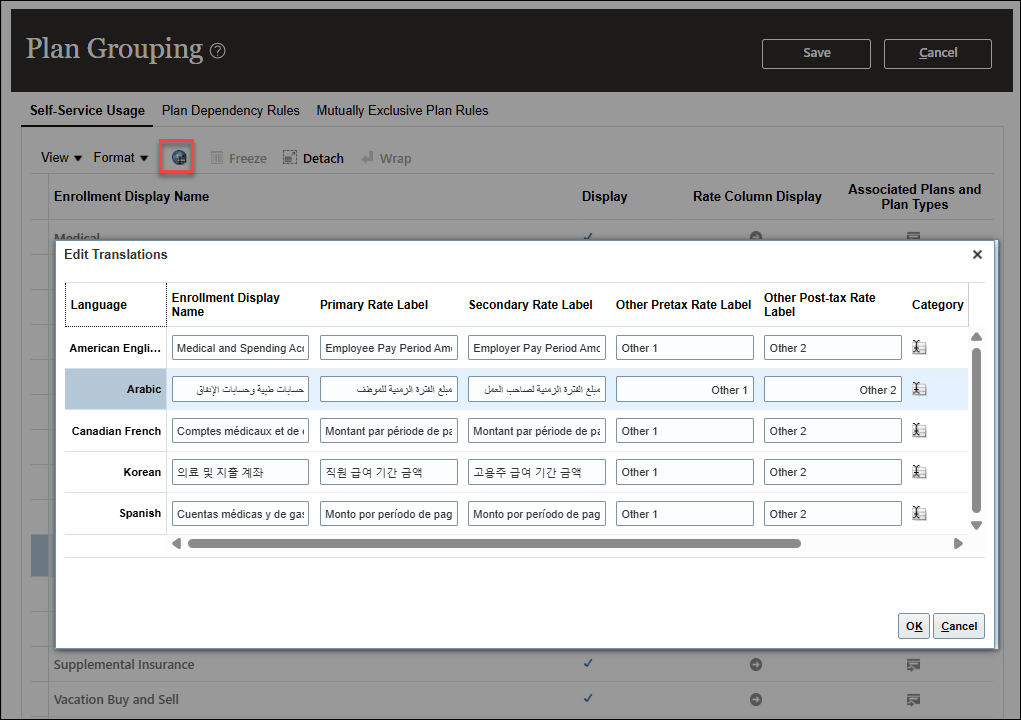Image resolution: width=1021 pixels, height=720 pixels.
Task: Toggle the Display checkmark for Vacation Buy and Sell
Action: pyautogui.click(x=588, y=698)
